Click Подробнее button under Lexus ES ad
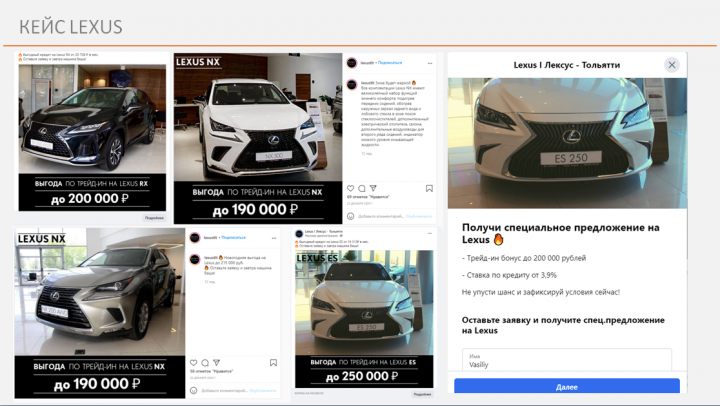Screen dimensions: 720x406 click(422, 394)
